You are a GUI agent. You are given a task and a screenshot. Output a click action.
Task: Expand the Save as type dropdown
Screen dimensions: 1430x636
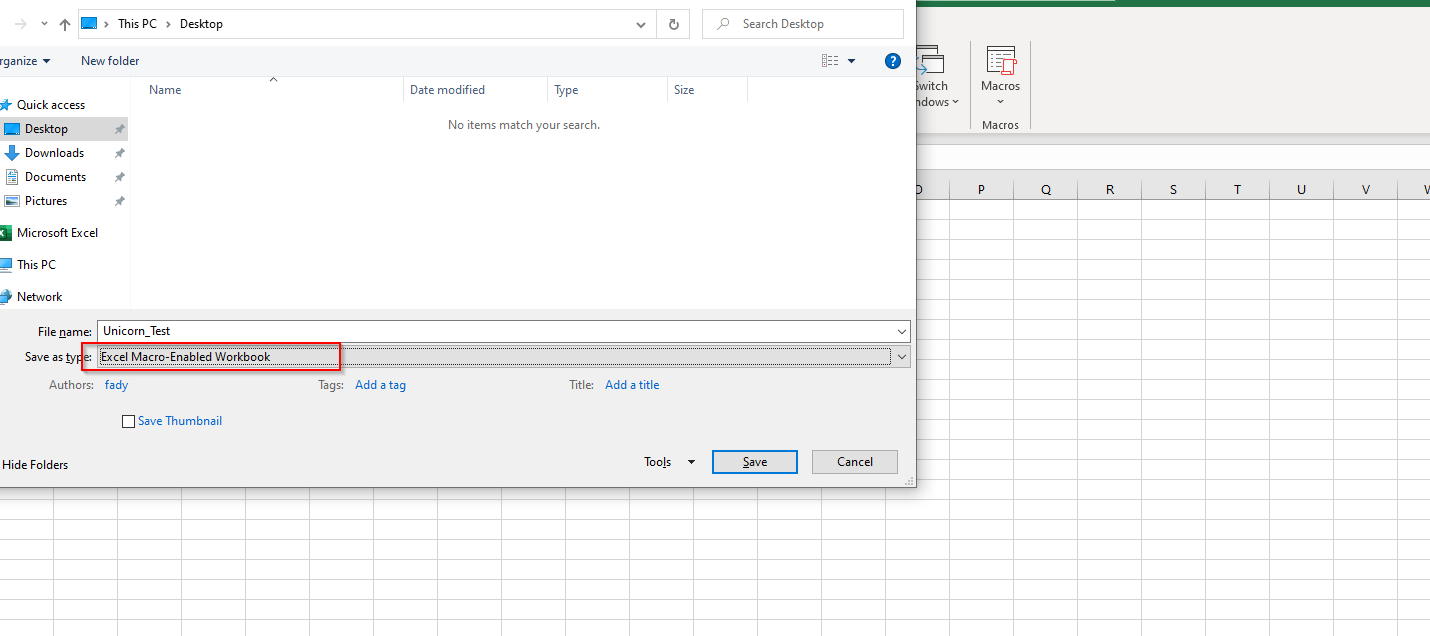click(901, 357)
